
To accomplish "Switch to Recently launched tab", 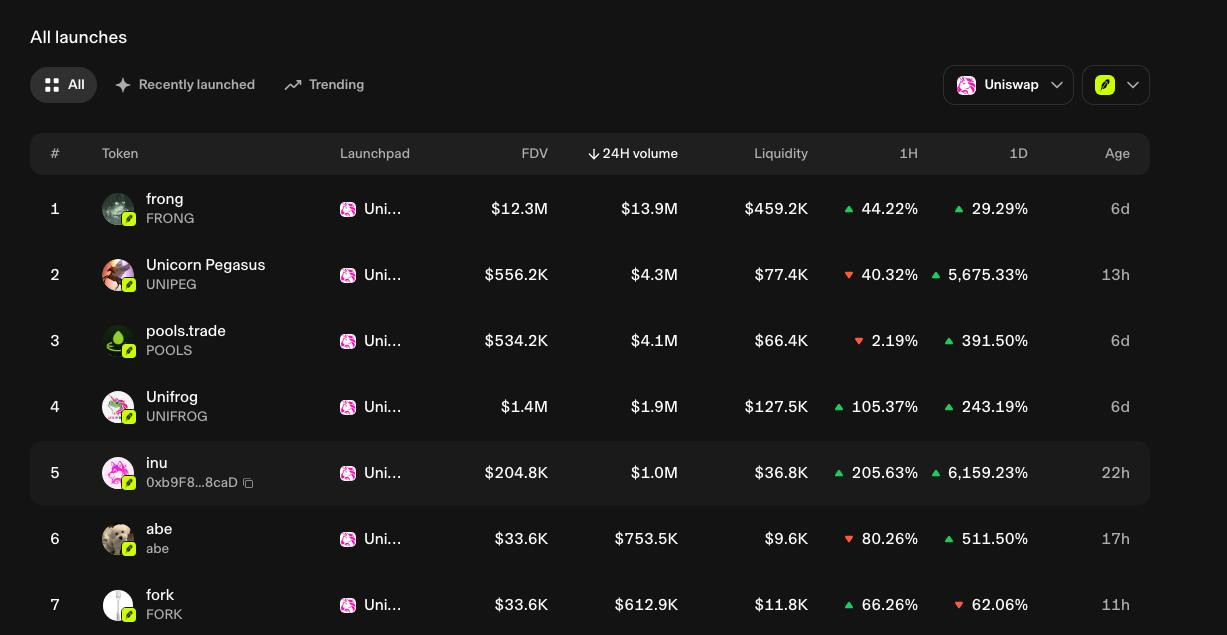I will [184, 85].
